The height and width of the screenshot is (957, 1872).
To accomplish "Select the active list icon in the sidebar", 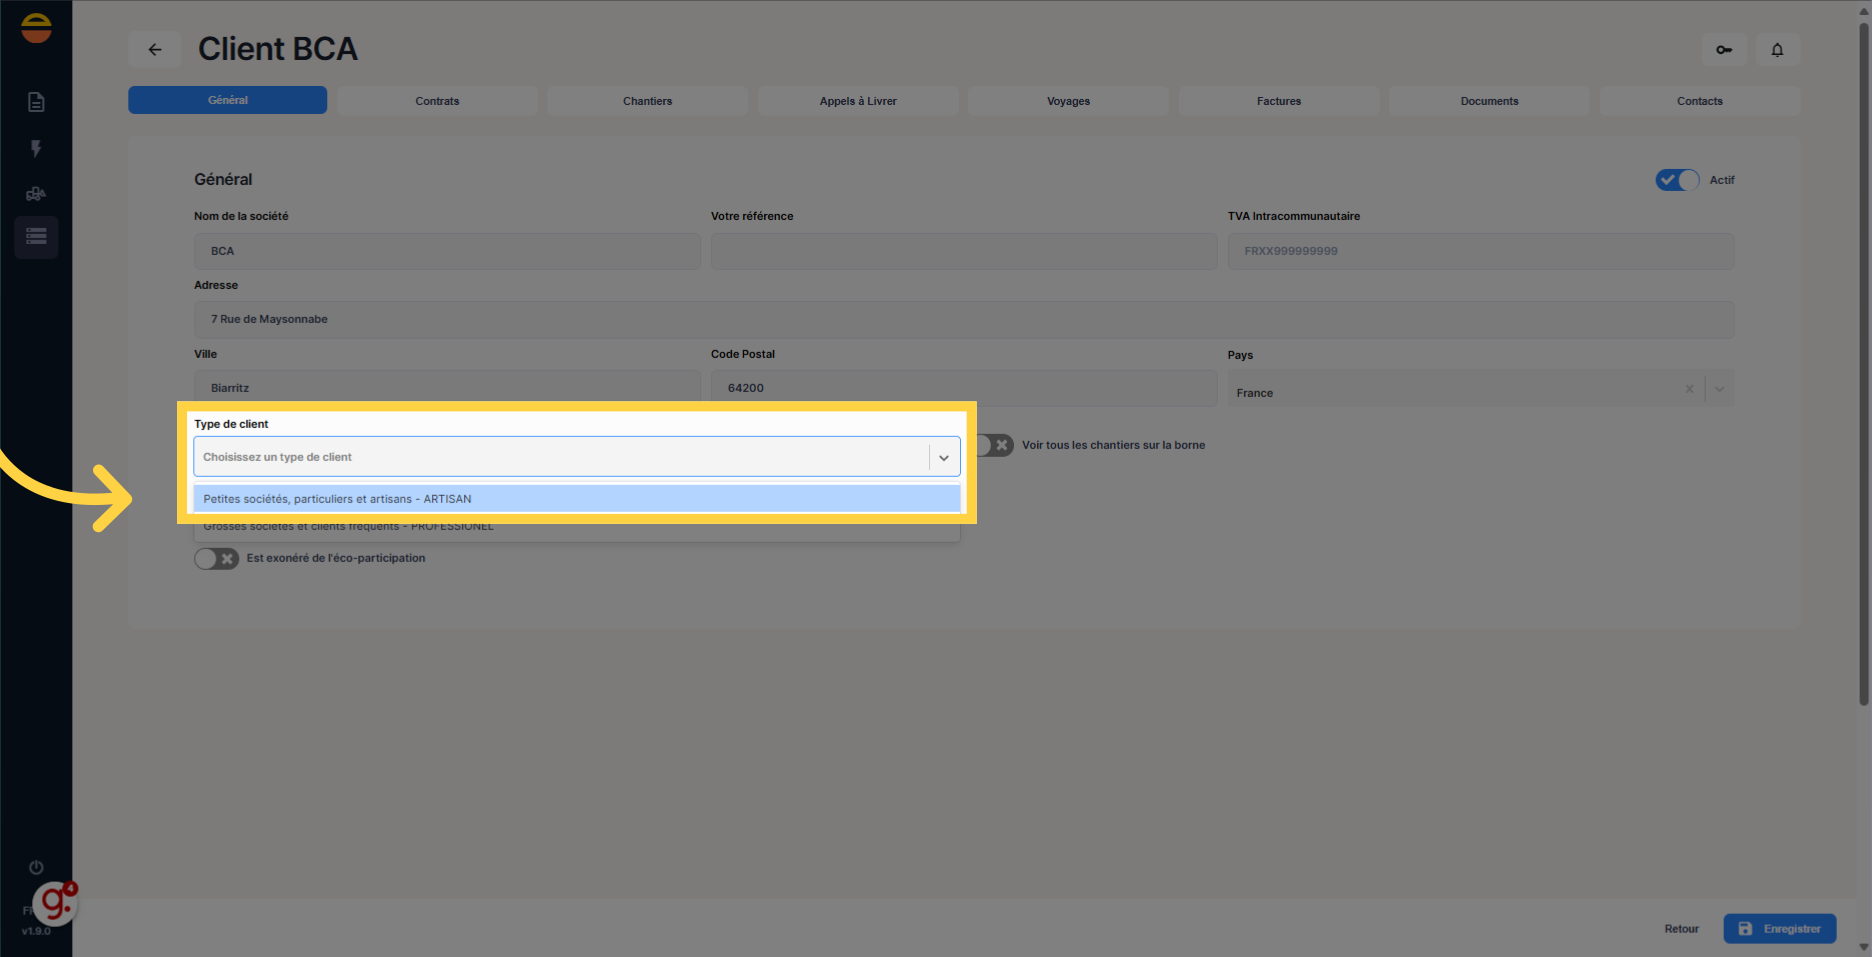I will coord(36,237).
